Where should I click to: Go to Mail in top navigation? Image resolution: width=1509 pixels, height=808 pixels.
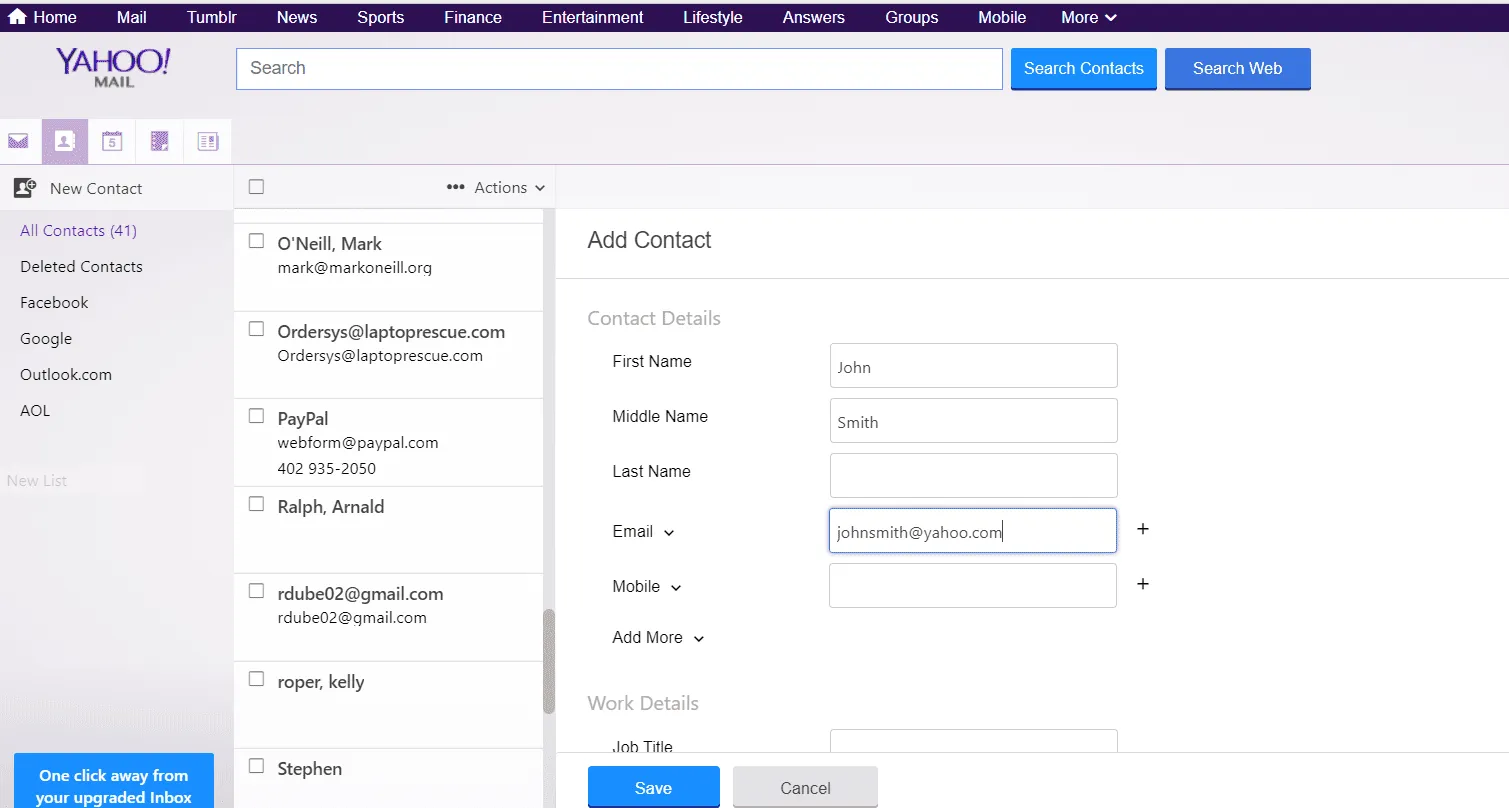point(131,17)
